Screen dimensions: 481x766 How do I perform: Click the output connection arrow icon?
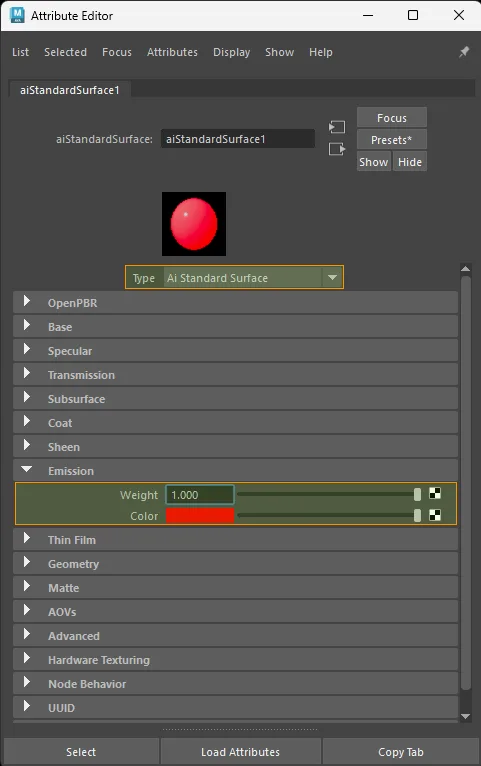pyautogui.click(x=337, y=149)
